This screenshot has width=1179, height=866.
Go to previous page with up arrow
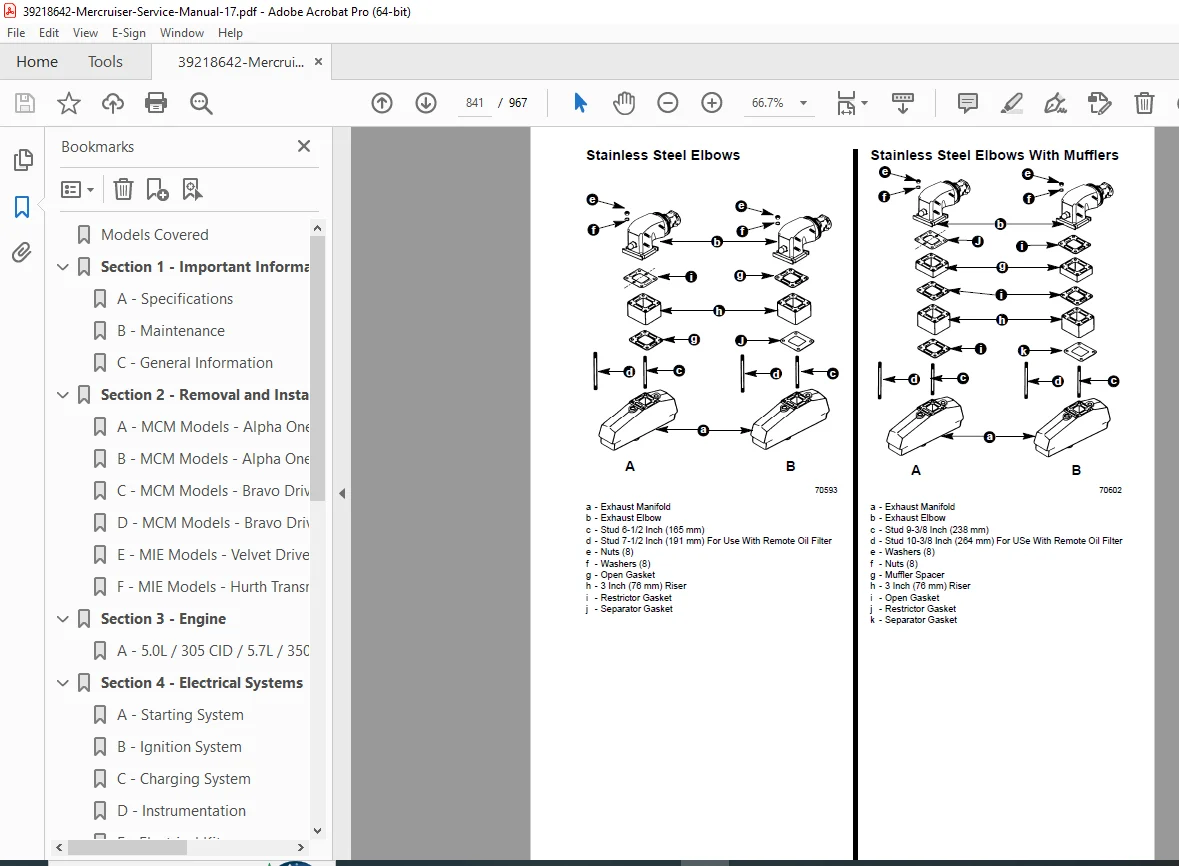(x=382, y=103)
